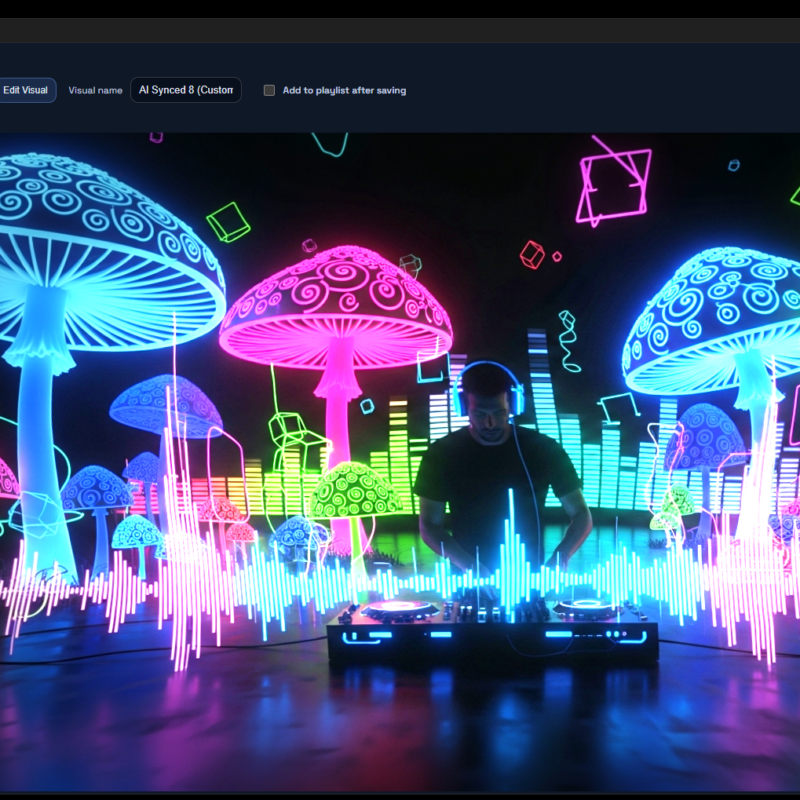Click the dark title bar at the top
The image size is (800, 800).
pyautogui.click(x=400, y=30)
